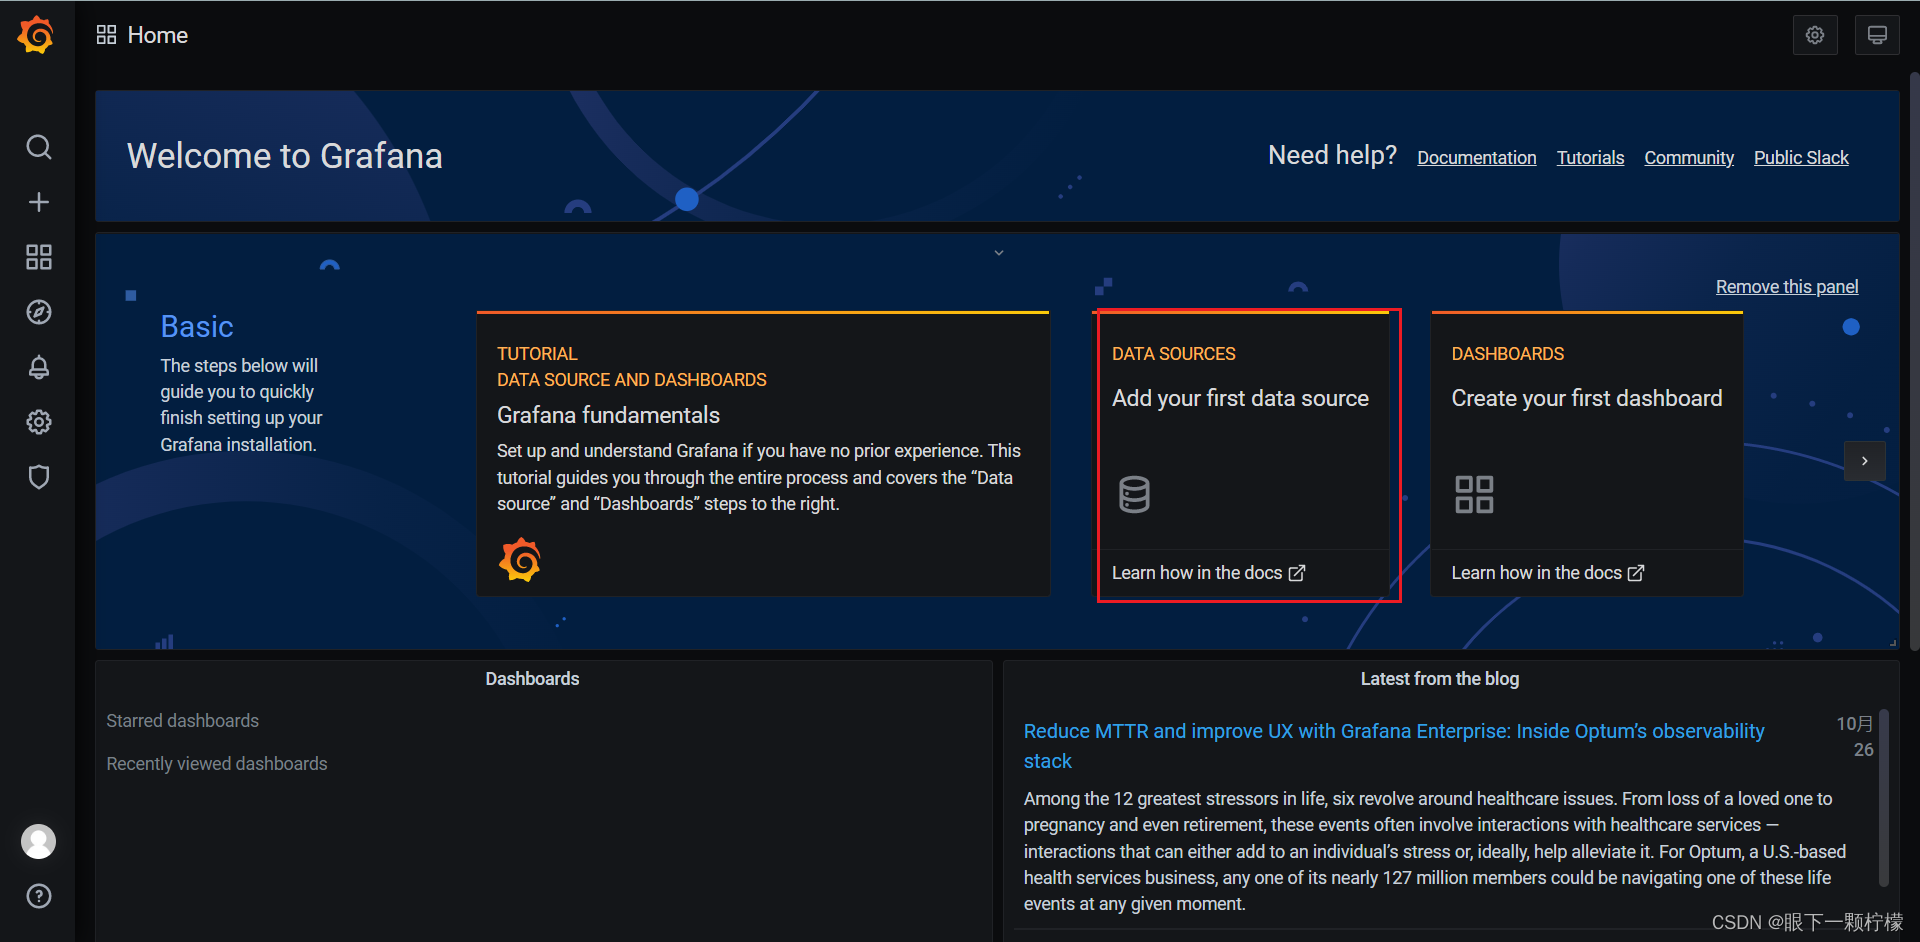The height and width of the screenshot is (942, 1920).
Task: Open dashboard settings gear at top right
Action: click(x=1815, y=35)
